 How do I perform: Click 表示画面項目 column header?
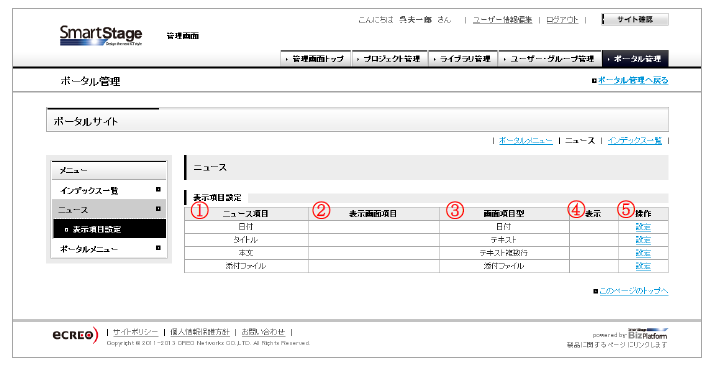[x=373, y=214]
